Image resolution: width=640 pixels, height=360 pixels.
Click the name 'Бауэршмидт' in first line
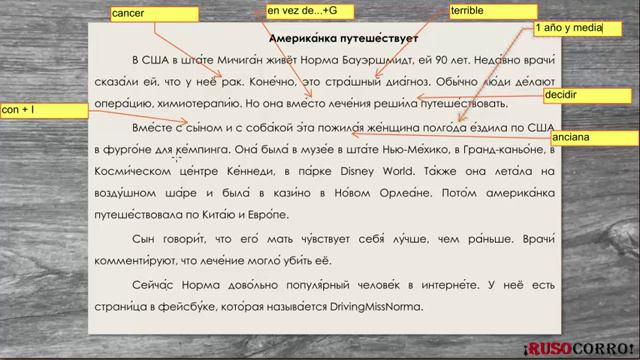[377, 60]
